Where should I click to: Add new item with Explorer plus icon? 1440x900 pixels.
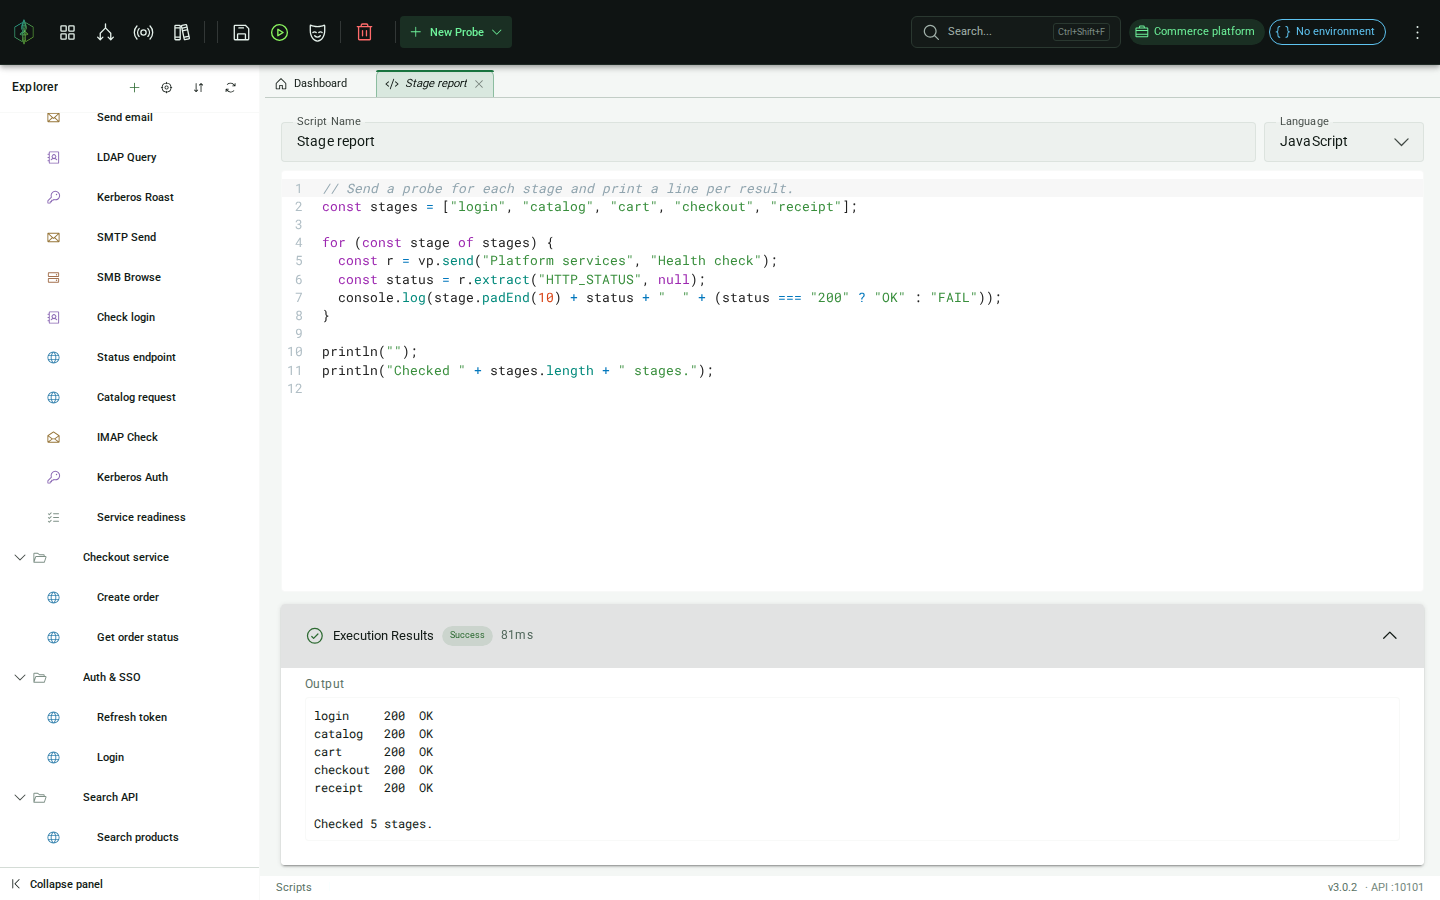(x=134, y=87)
